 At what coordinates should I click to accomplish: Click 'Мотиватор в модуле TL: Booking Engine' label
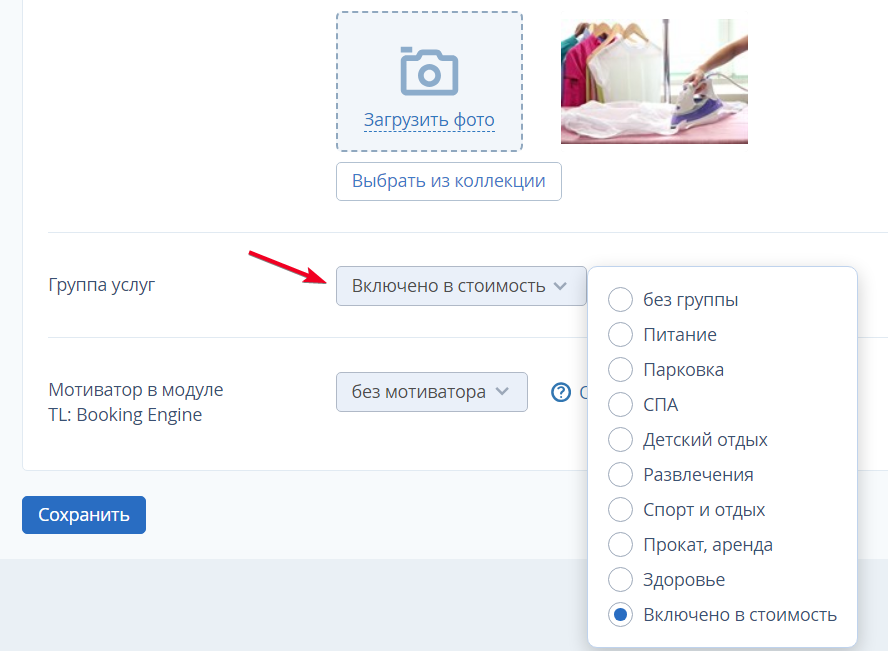pos(136,402)
